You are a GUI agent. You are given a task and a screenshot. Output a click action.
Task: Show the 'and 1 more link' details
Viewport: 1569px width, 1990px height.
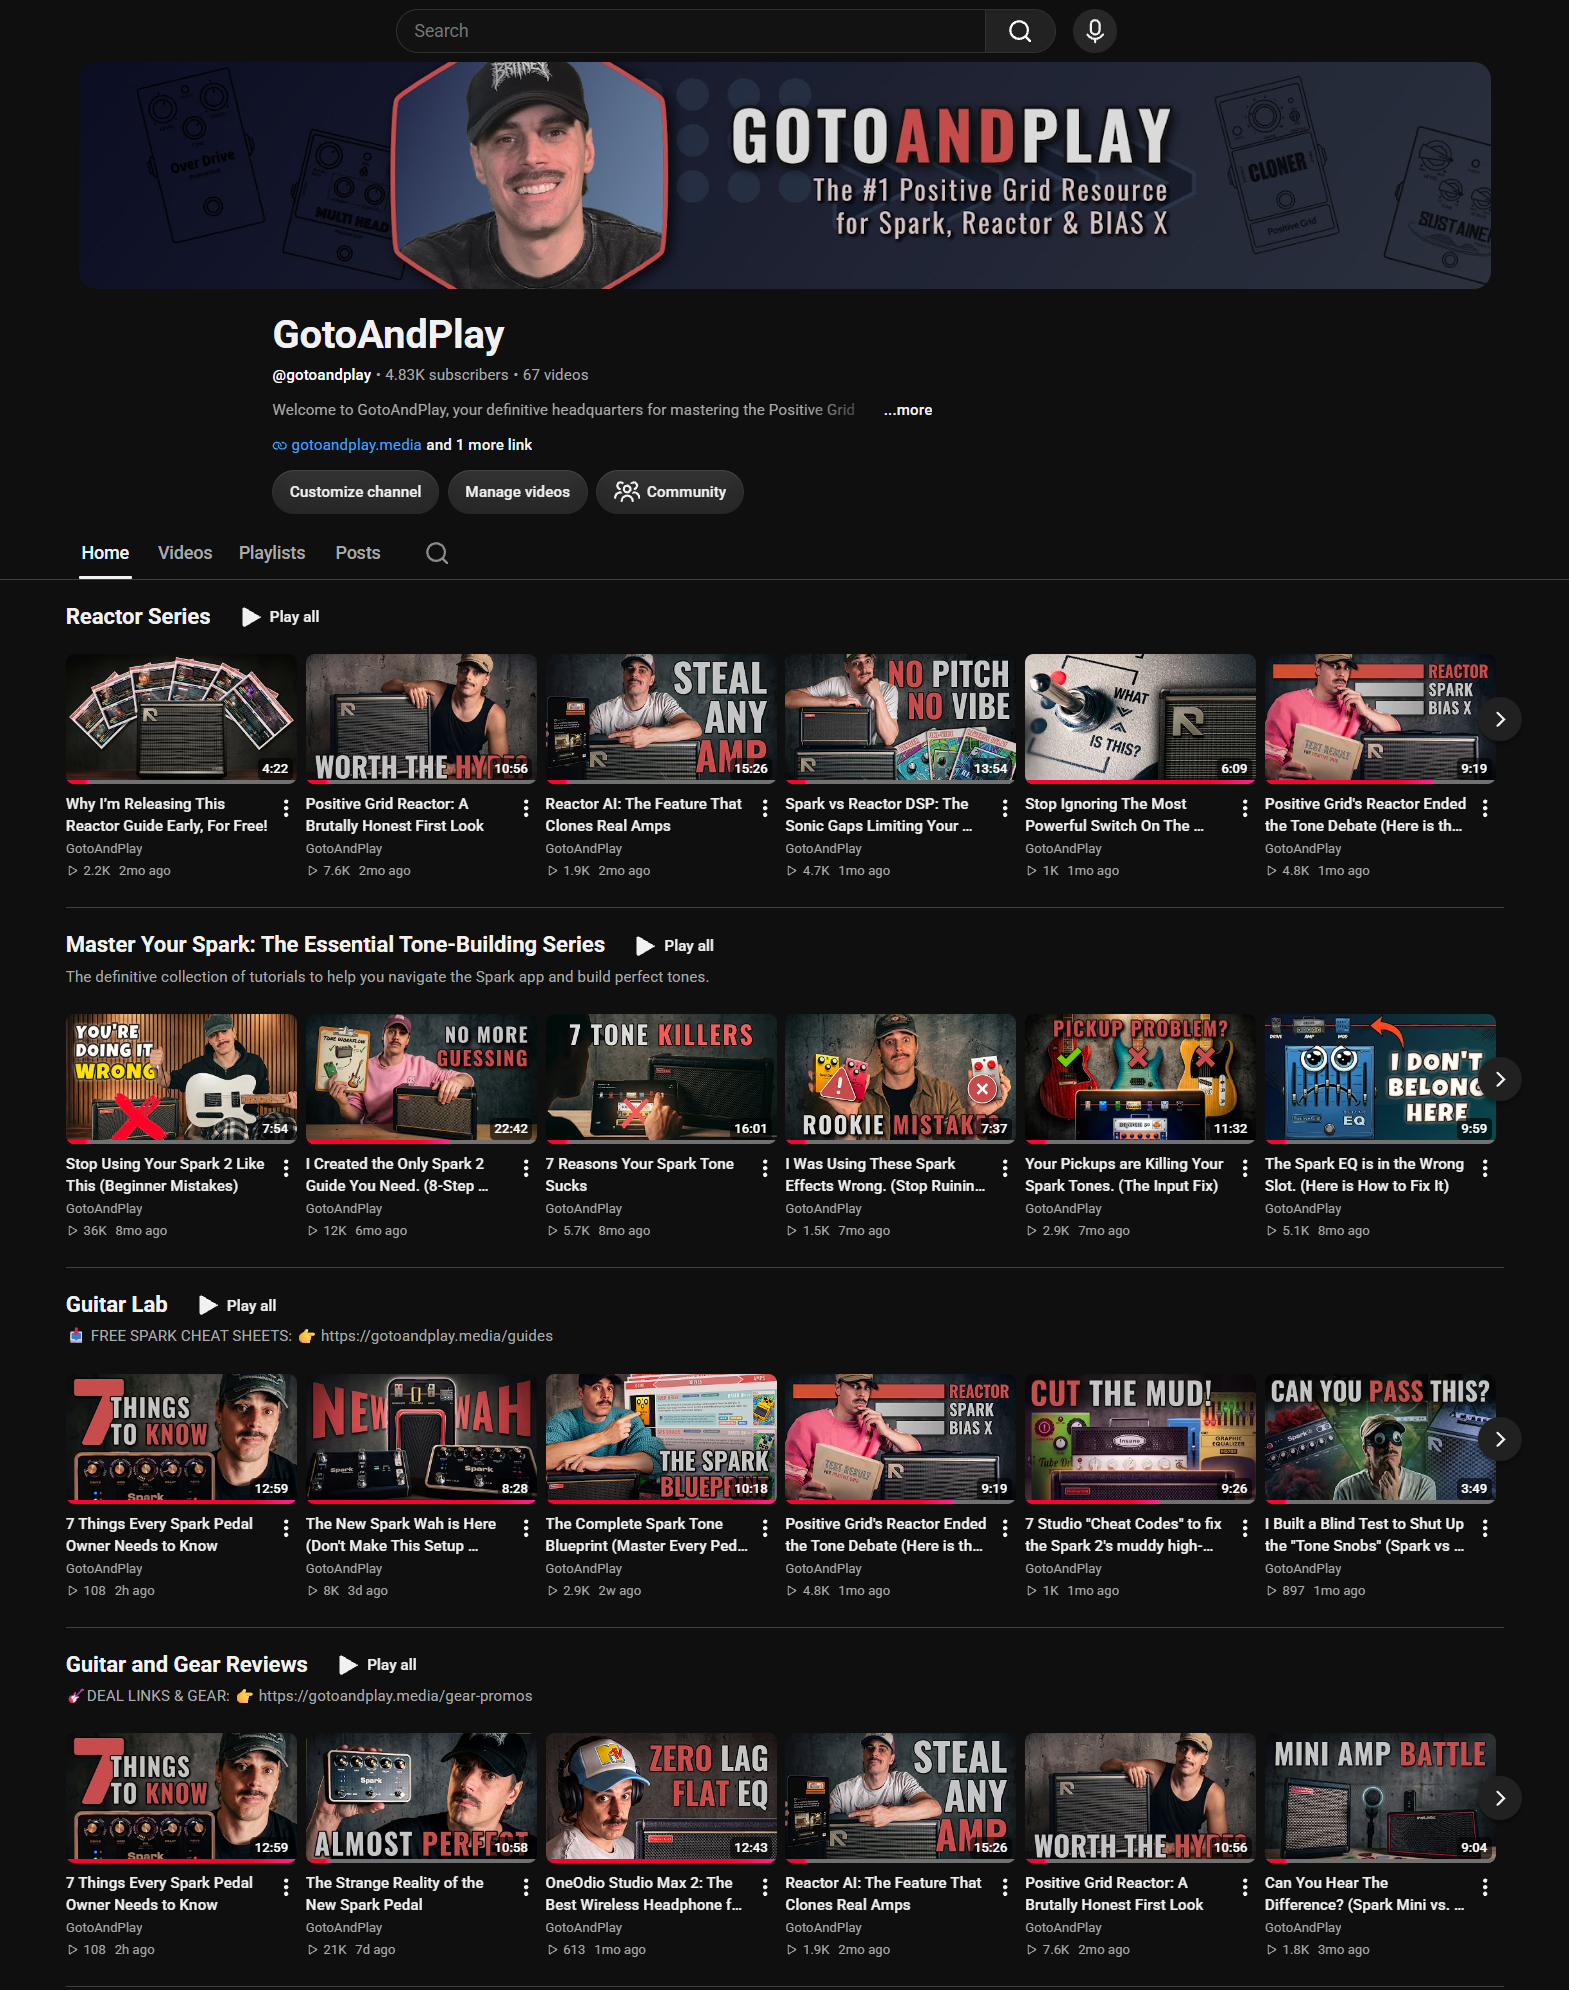[x=480, y=445]
